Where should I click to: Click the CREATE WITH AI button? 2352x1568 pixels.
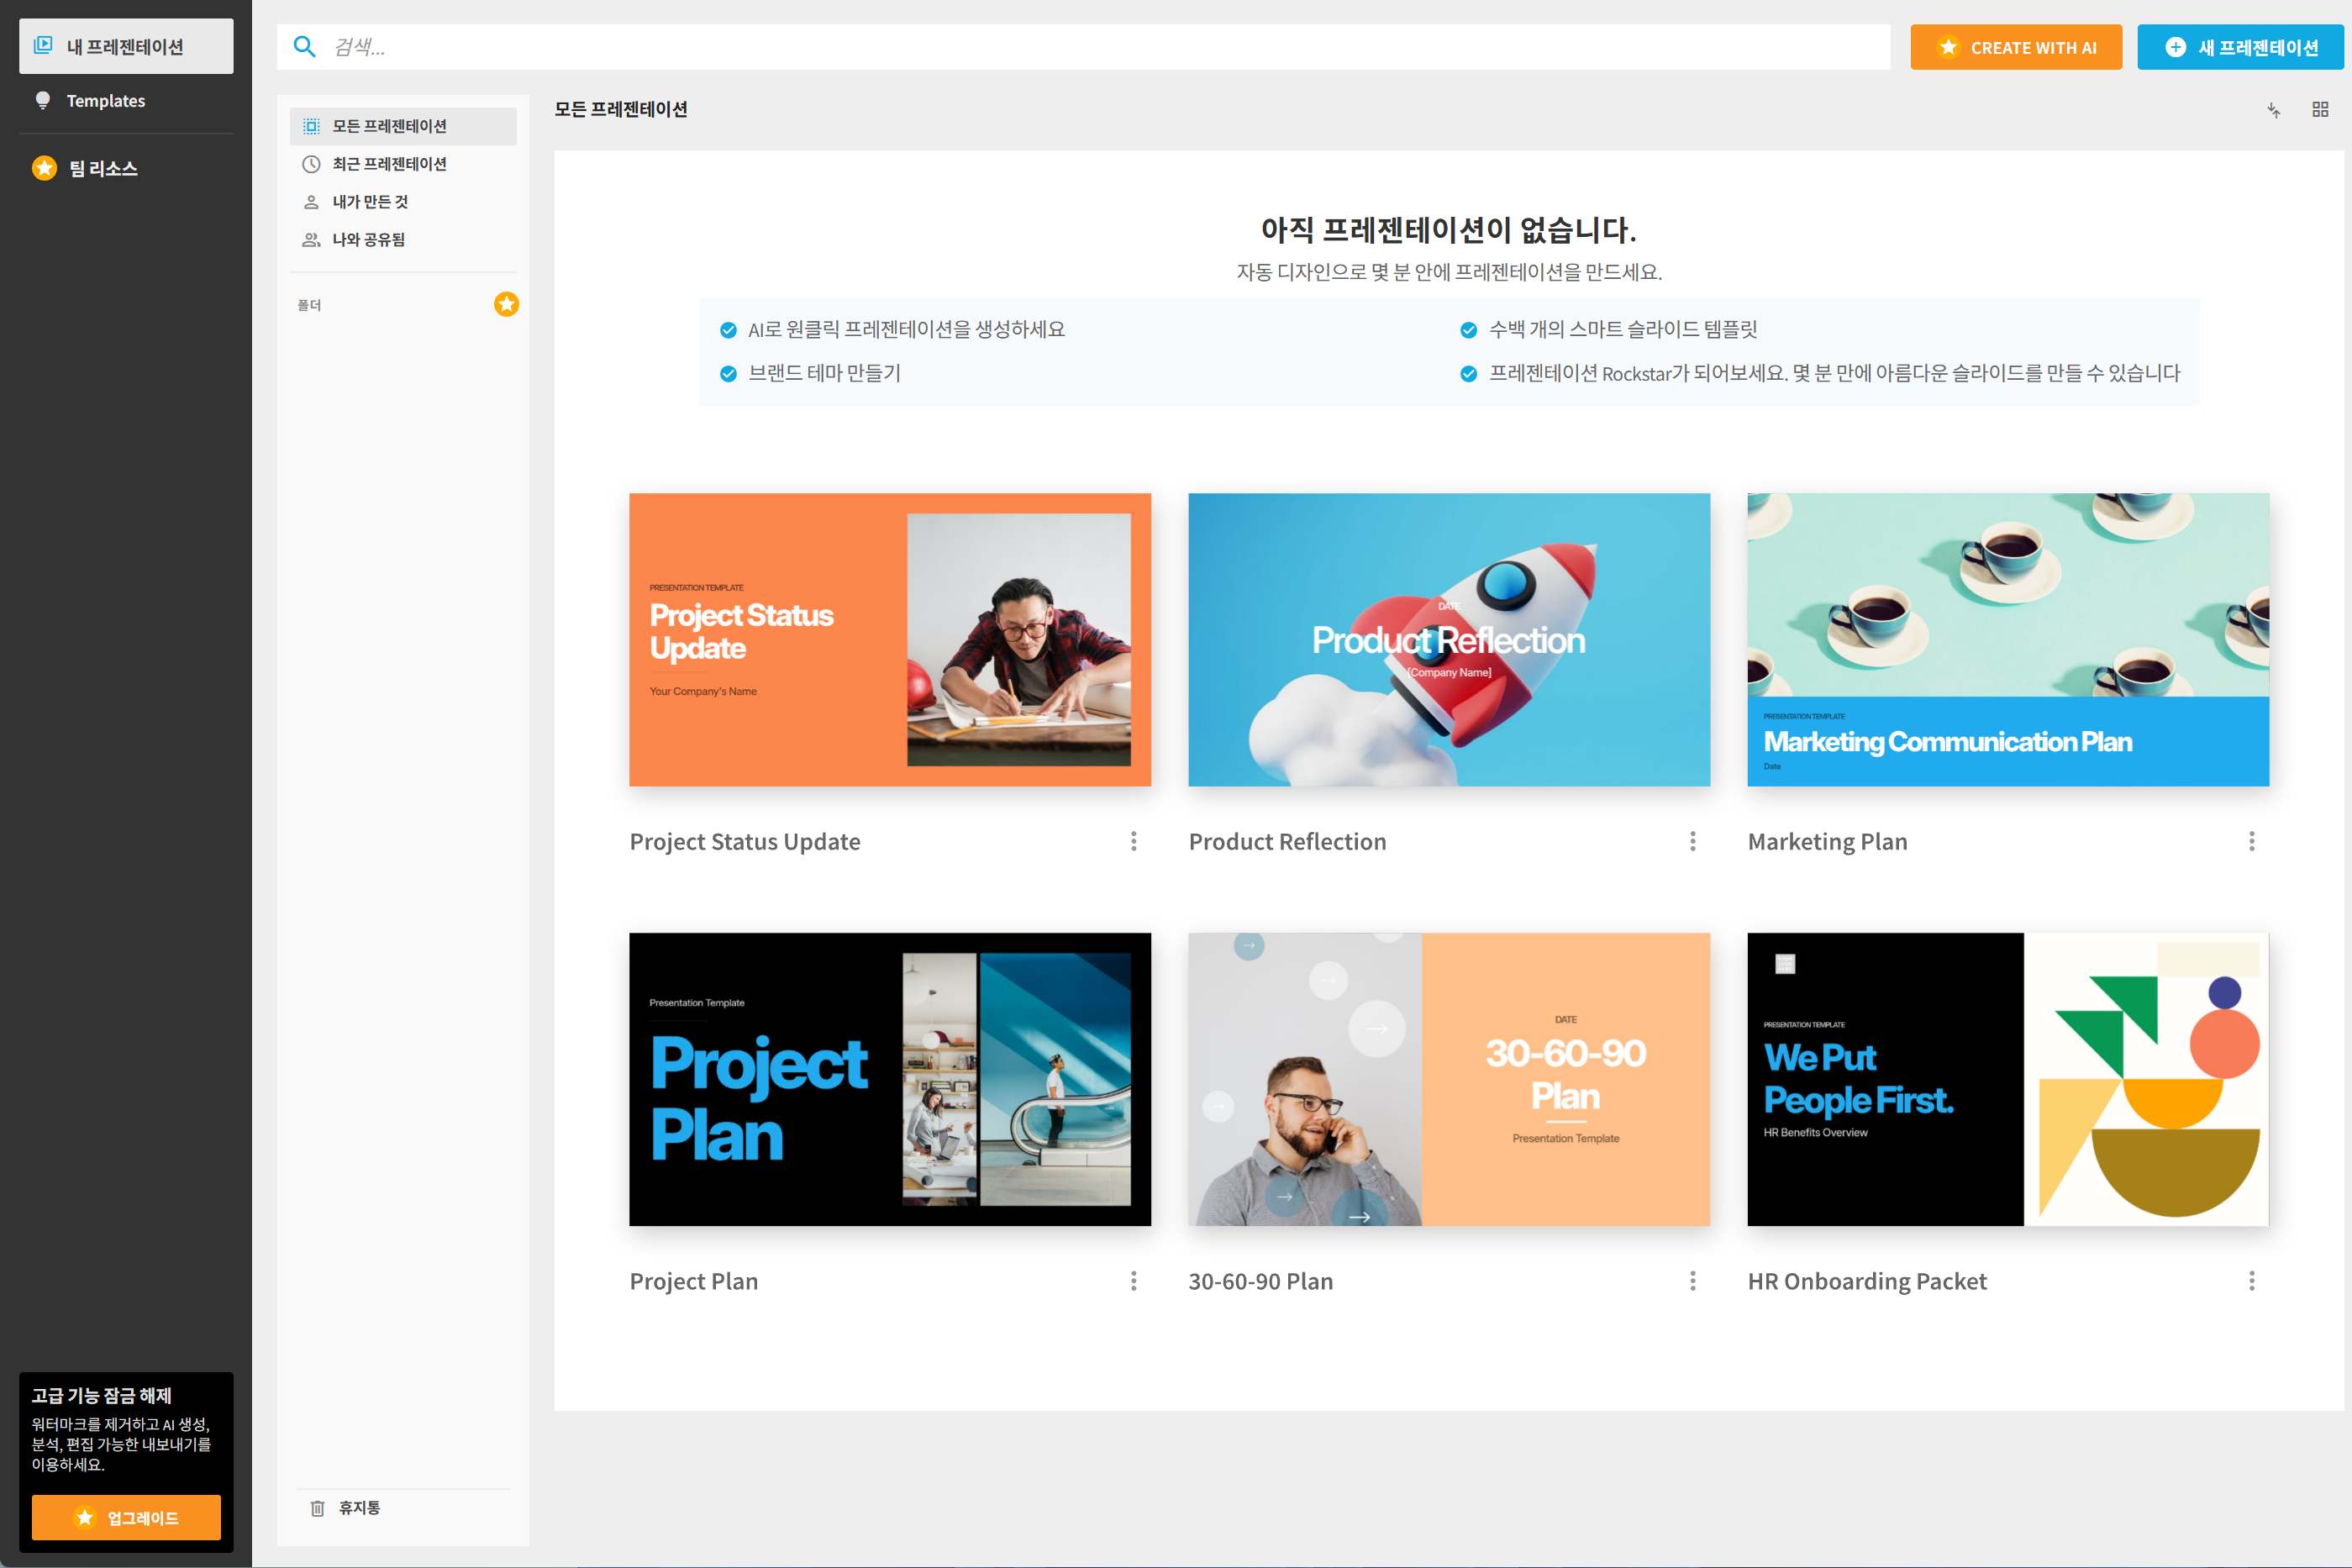2015,47
